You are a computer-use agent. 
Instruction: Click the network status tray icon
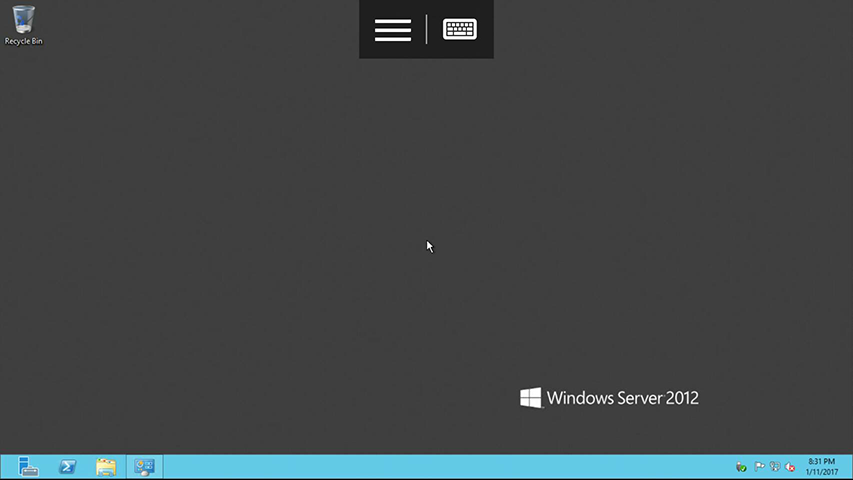pyautogui.click(x=775, y=466)
